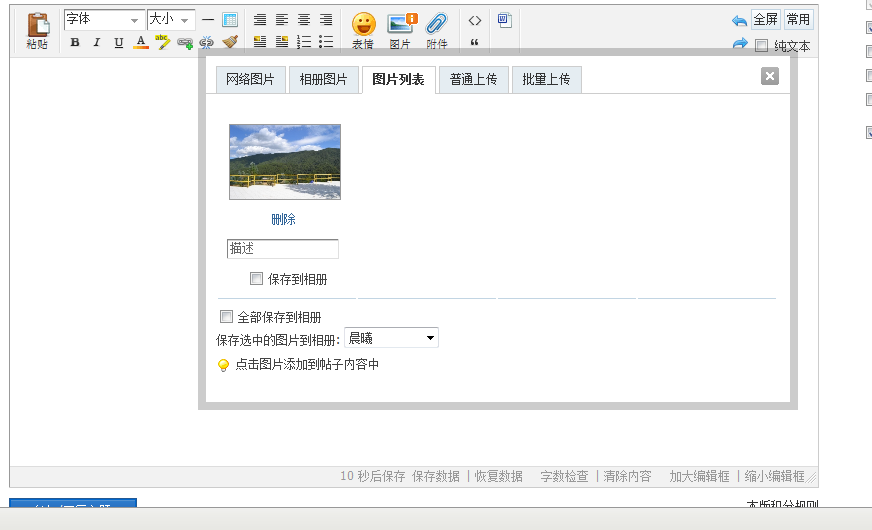Focus the 描述 description field
This screenshot has width=872, height=530.
coord(283,249)
